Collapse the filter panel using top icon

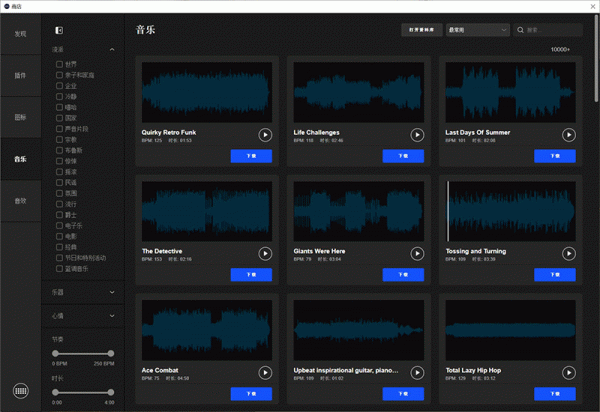(x=59, y=31)
